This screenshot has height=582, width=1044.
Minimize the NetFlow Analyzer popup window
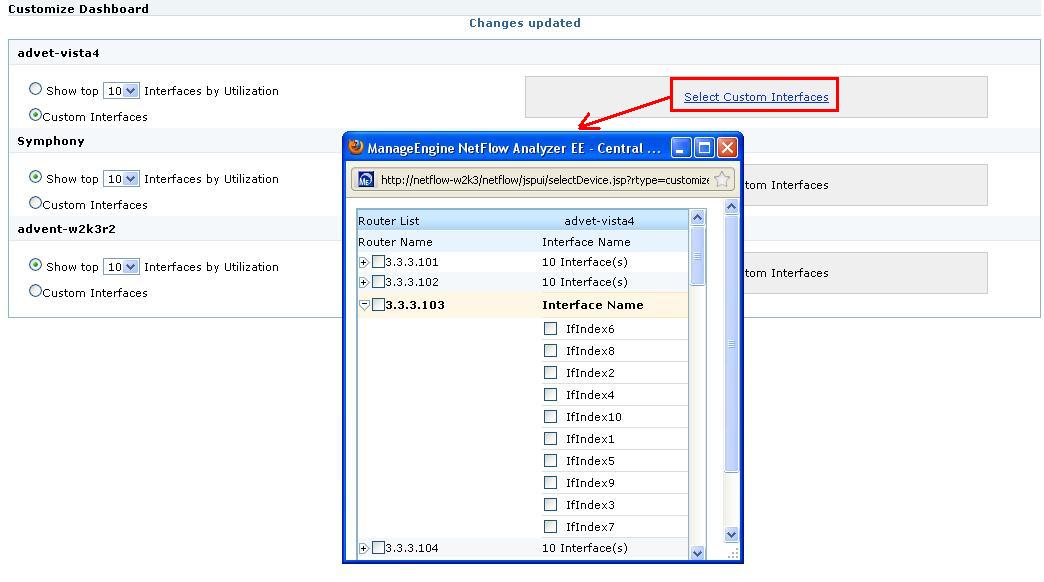pos(680,148)
